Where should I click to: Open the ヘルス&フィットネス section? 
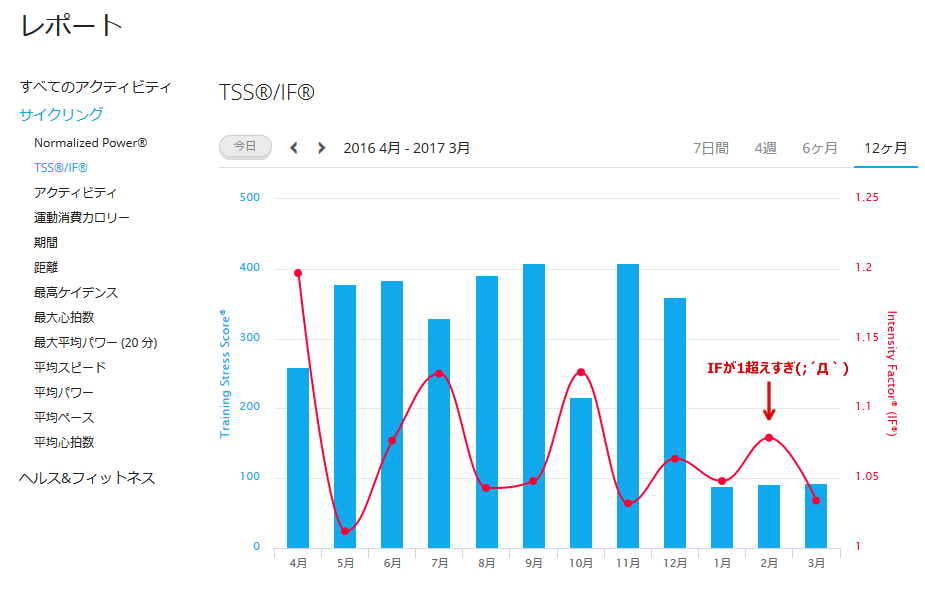tap(87, 478)
